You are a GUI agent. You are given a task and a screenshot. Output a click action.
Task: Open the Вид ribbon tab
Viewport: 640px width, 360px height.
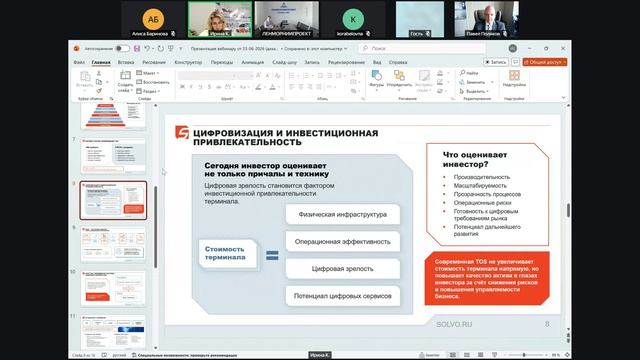377,62
